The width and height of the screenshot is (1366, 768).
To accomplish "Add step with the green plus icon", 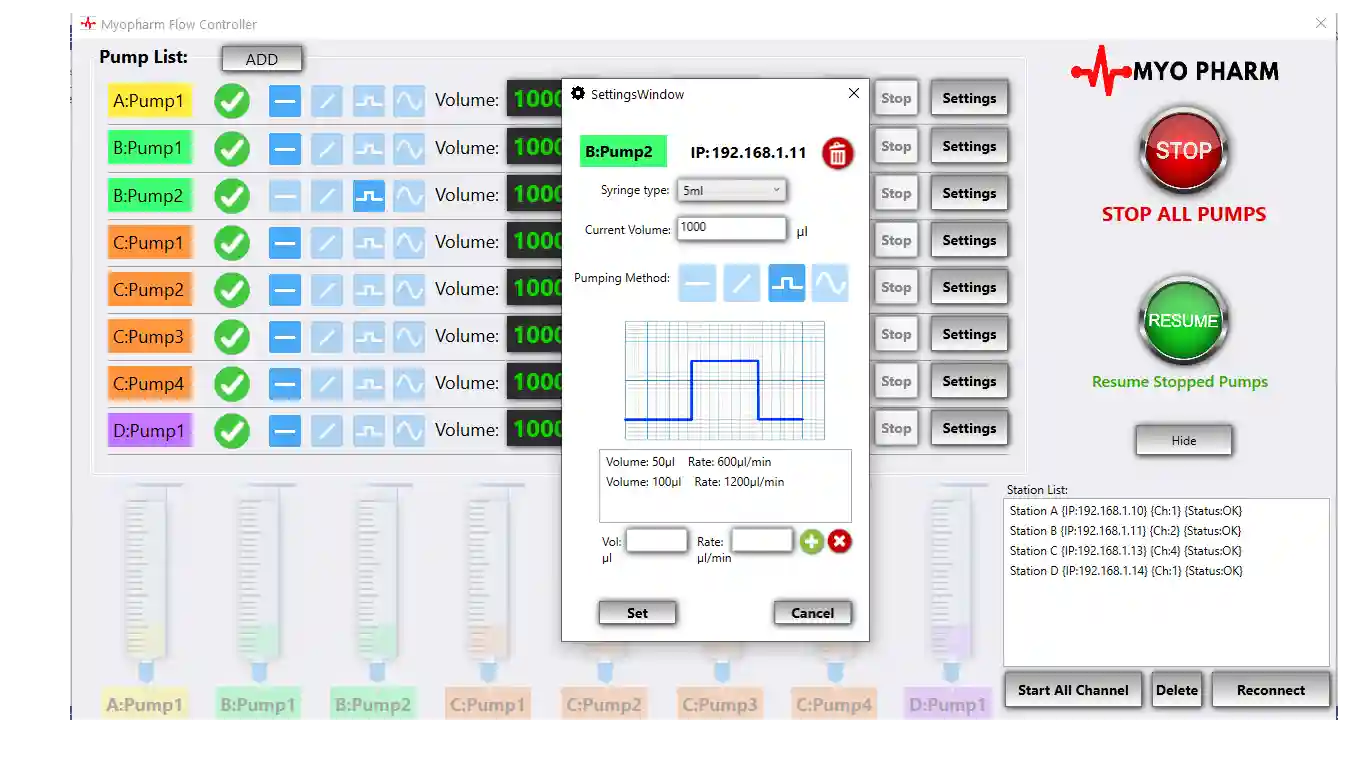I will pos(811,542).
